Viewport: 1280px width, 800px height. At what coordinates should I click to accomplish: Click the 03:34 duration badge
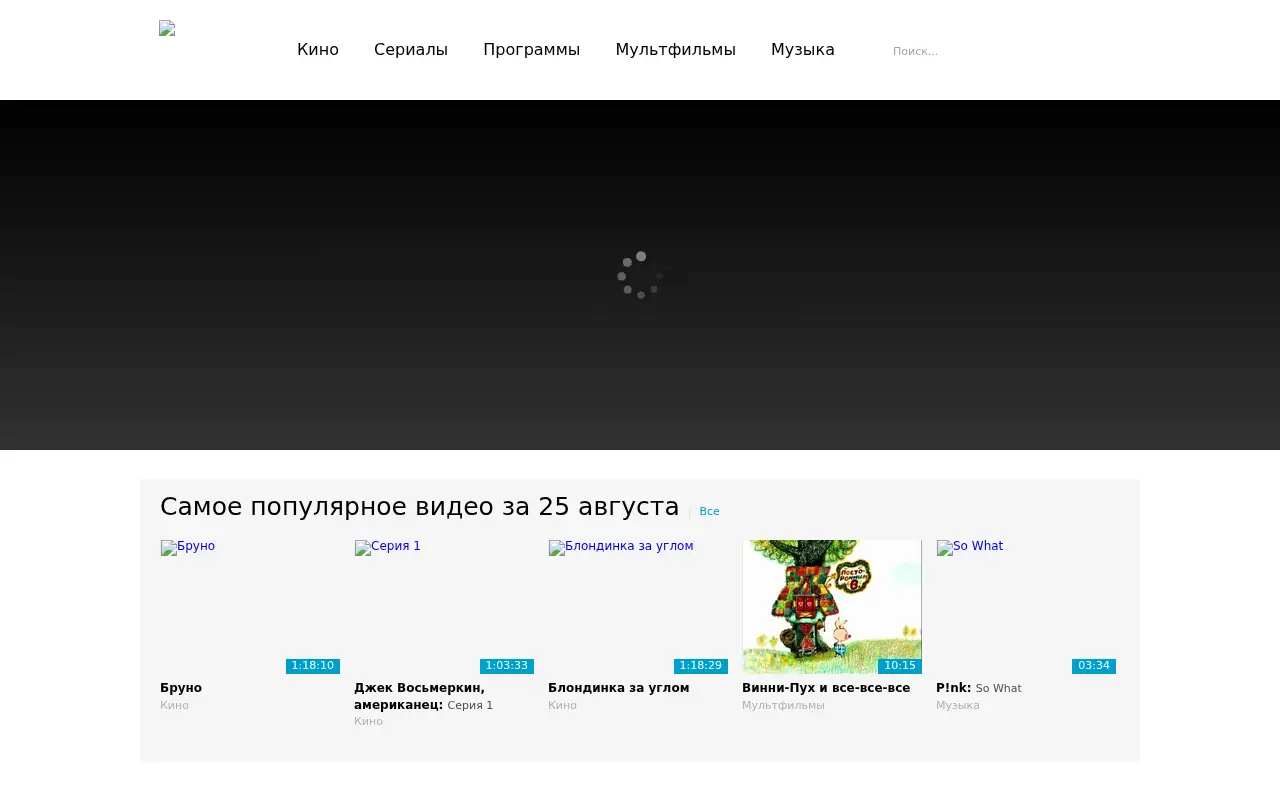(x=1094, y=666)
